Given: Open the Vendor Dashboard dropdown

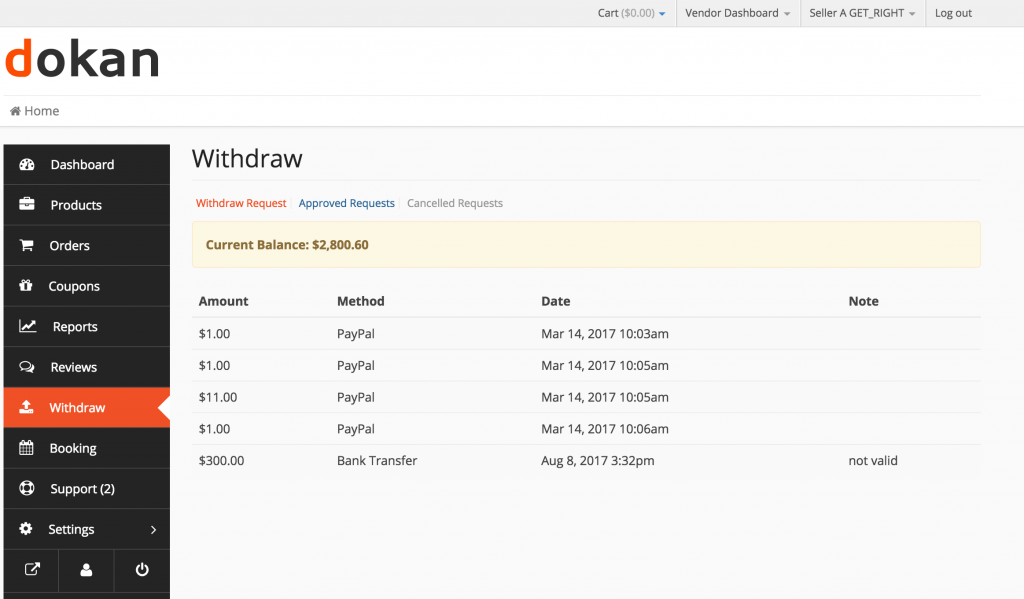Looking at the screenshot, I should pos(737,13).
